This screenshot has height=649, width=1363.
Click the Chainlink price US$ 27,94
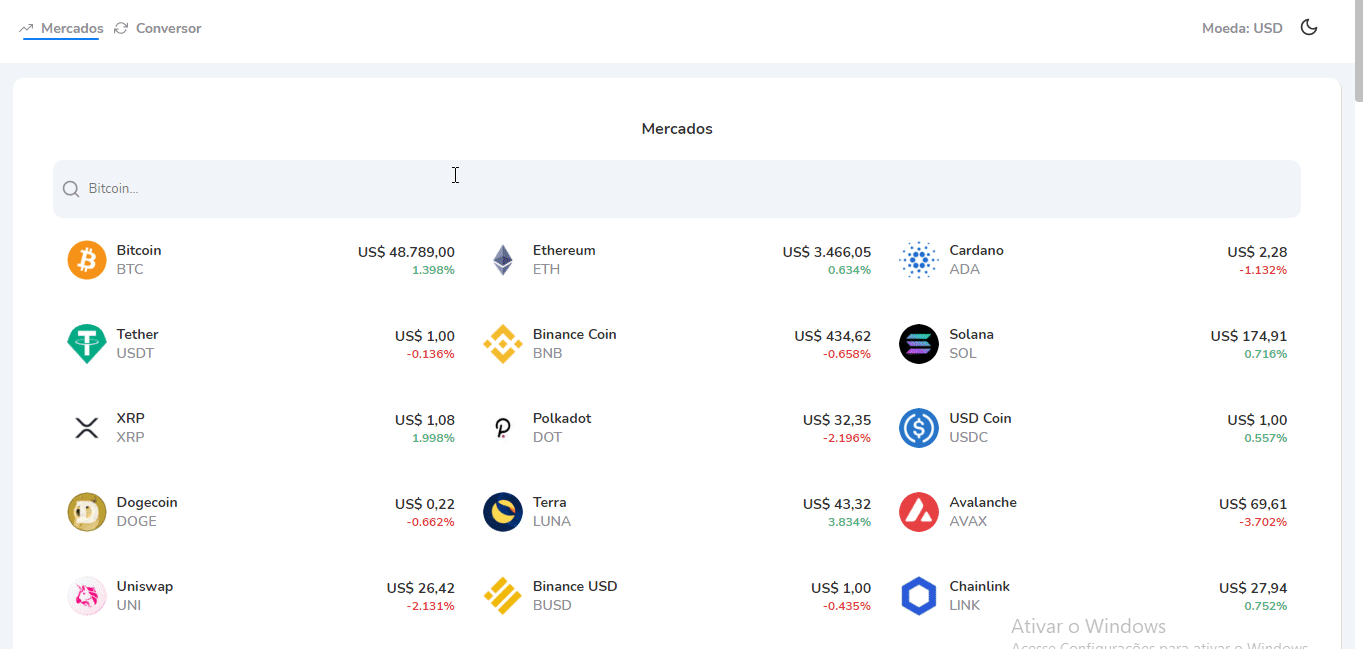tap(1253, 588)
